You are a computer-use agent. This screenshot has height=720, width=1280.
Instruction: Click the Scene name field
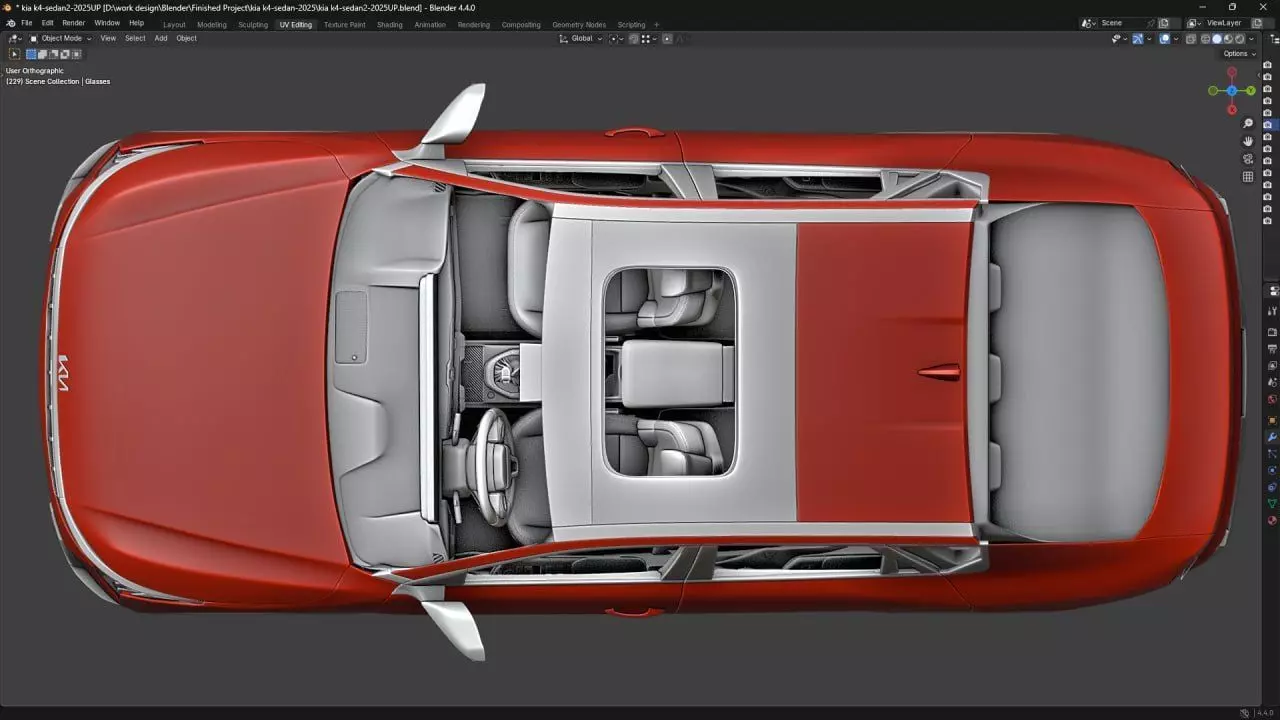(1122, 23)
